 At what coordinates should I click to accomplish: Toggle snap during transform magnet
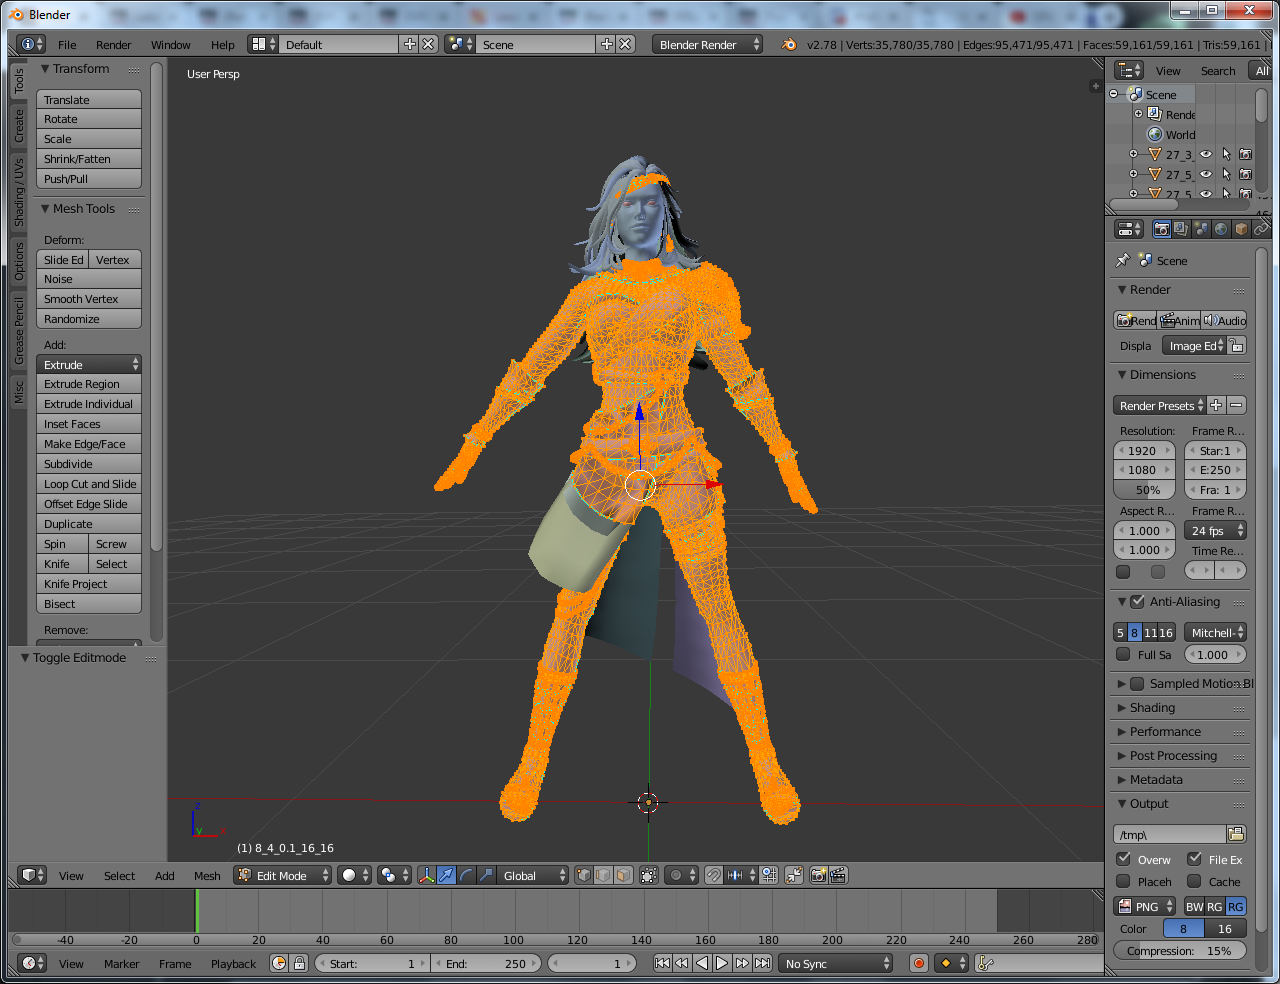[714, 875]
